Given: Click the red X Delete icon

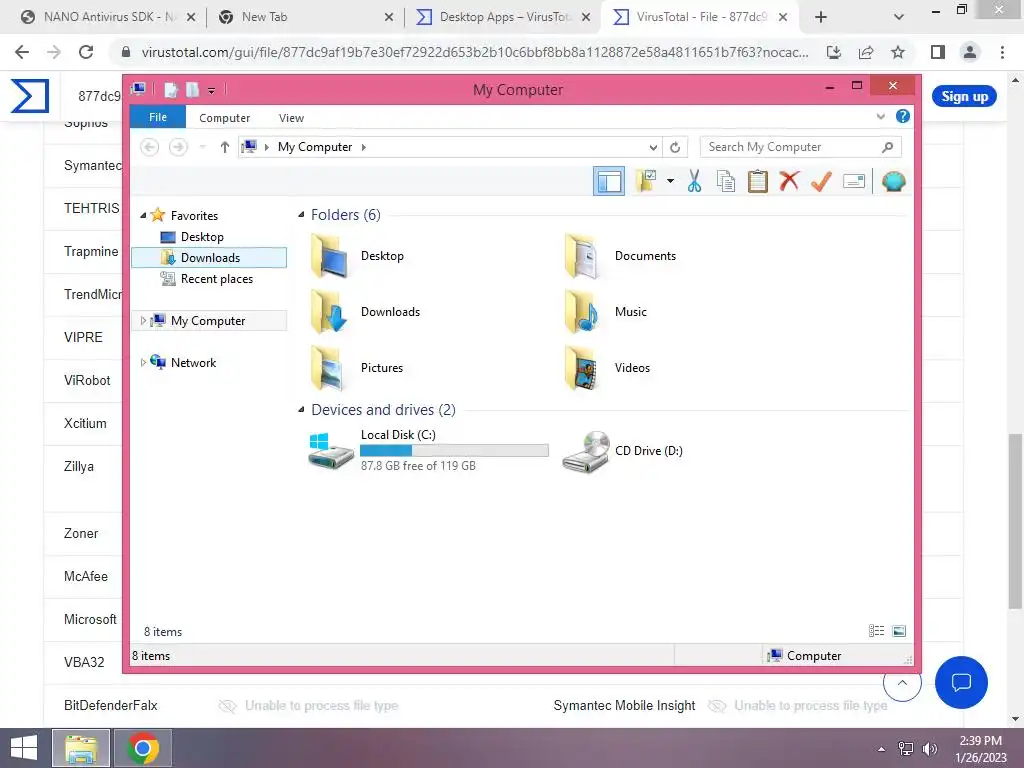Looking at the screenshot, I should [789, 181].
